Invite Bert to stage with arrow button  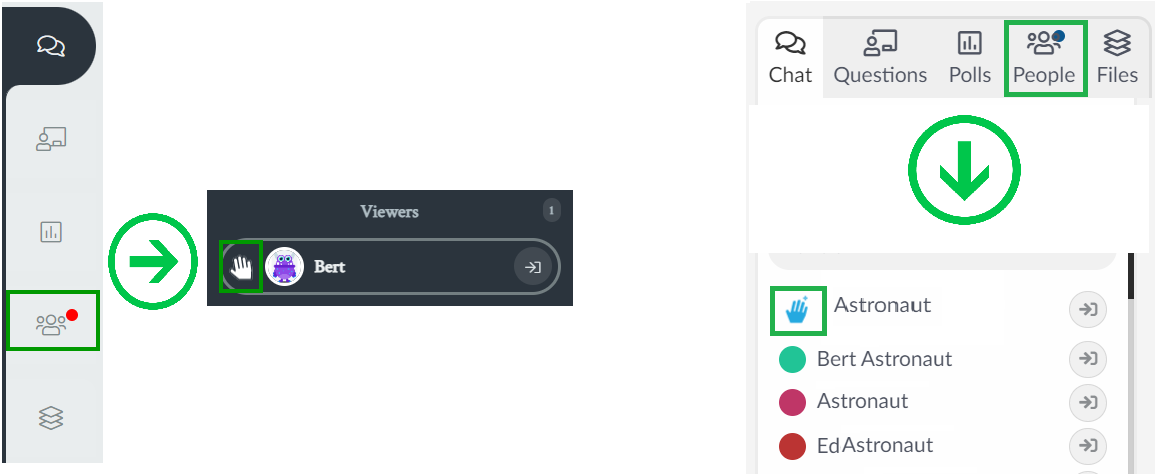click(533, 267)
